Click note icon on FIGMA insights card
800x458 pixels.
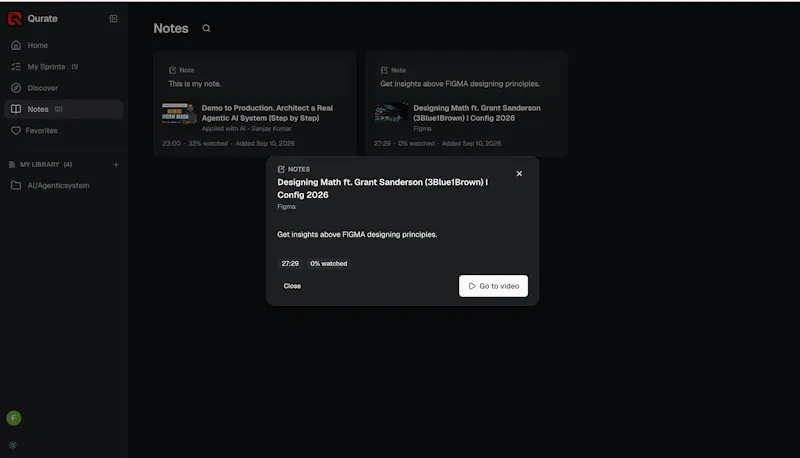pos(384,70)
